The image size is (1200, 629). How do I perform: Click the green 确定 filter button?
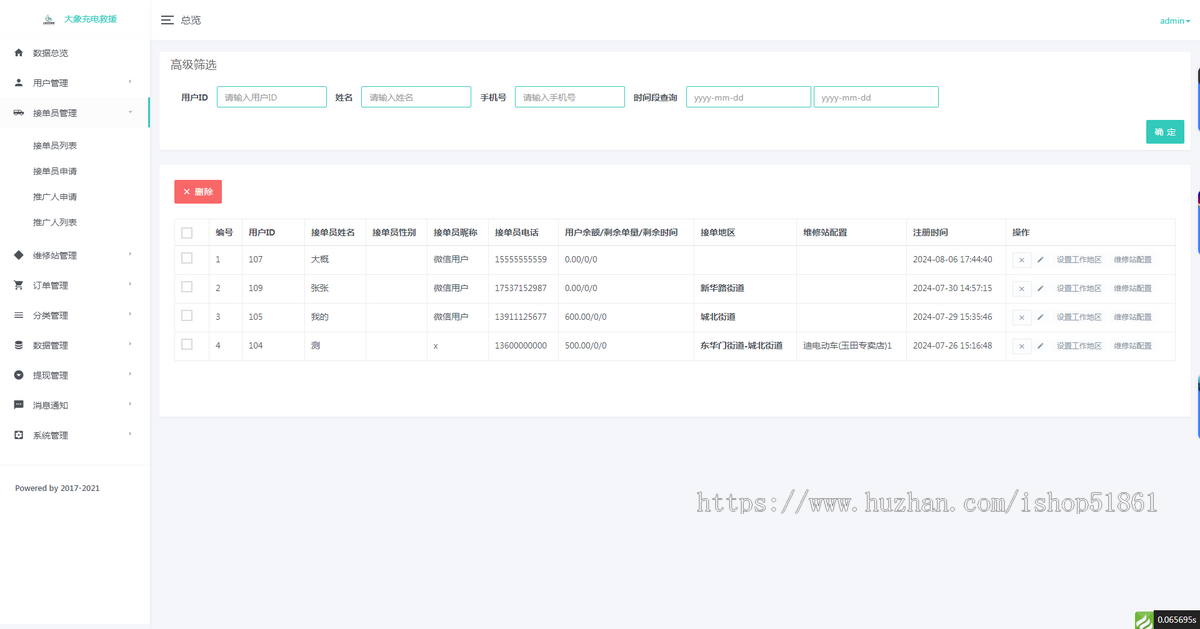pyautogui.click(x=1165, y=132)
